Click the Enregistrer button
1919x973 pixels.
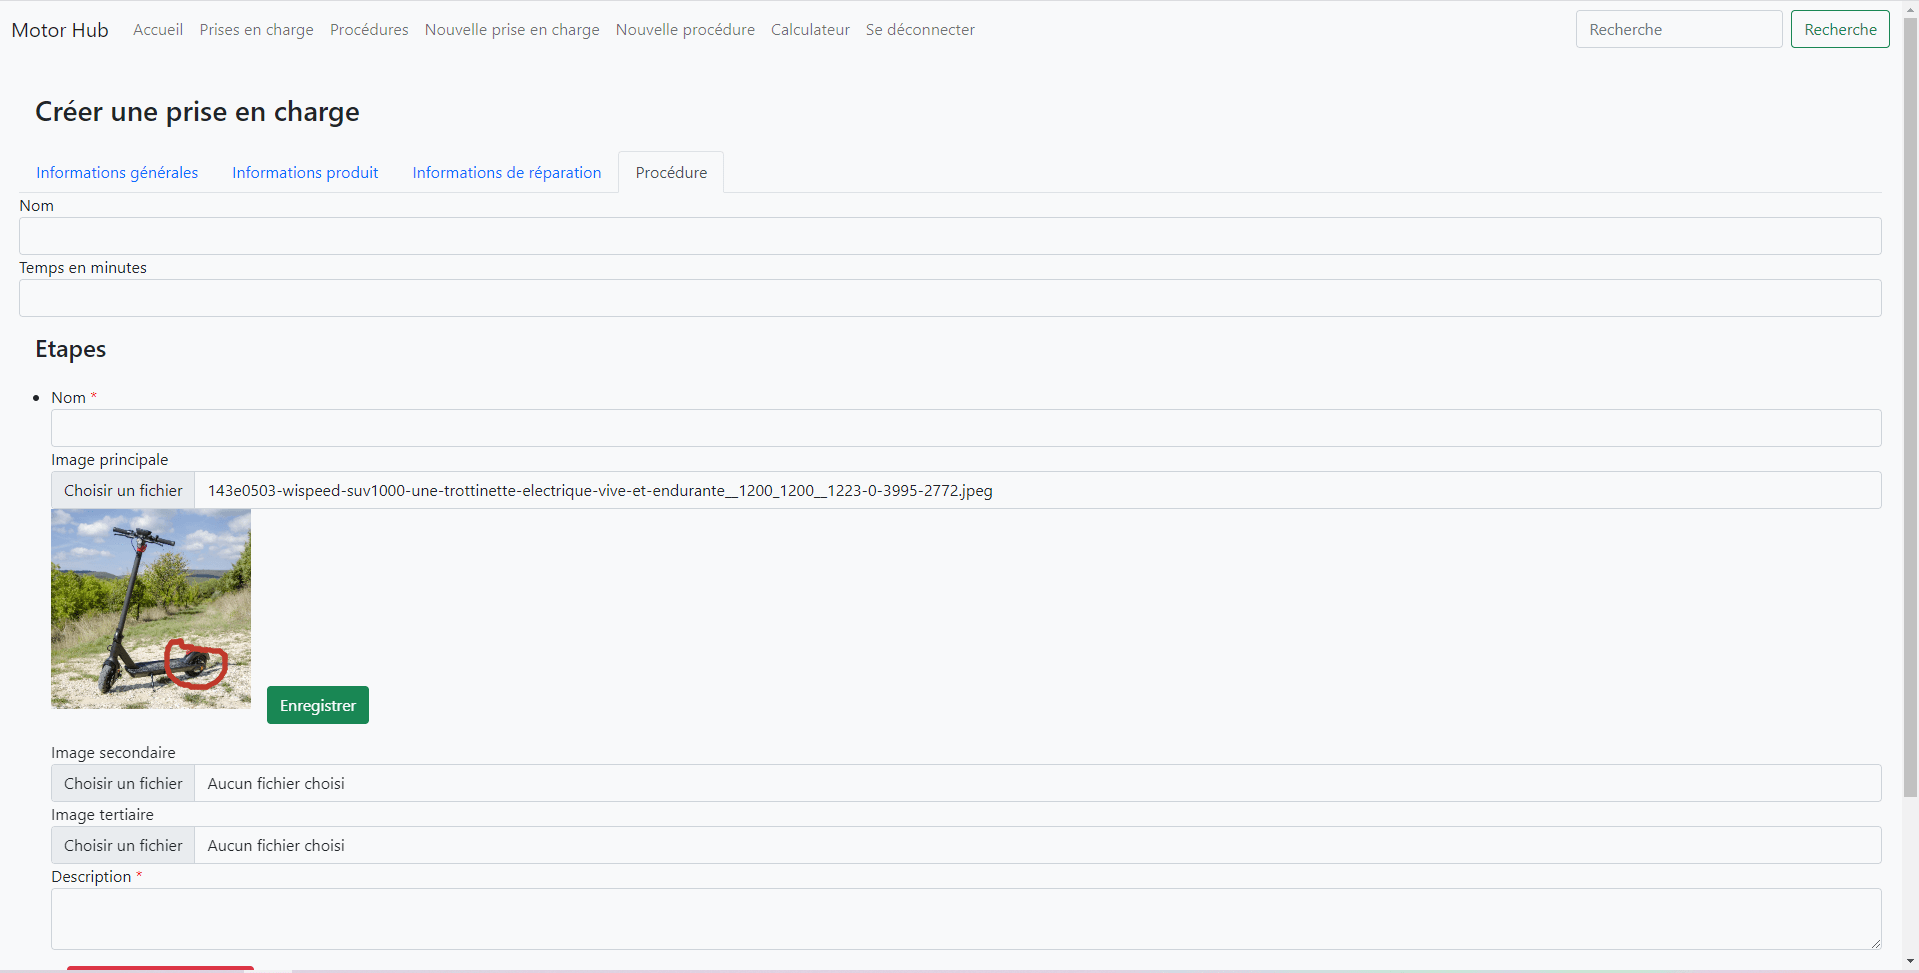[x=318, y=705]
